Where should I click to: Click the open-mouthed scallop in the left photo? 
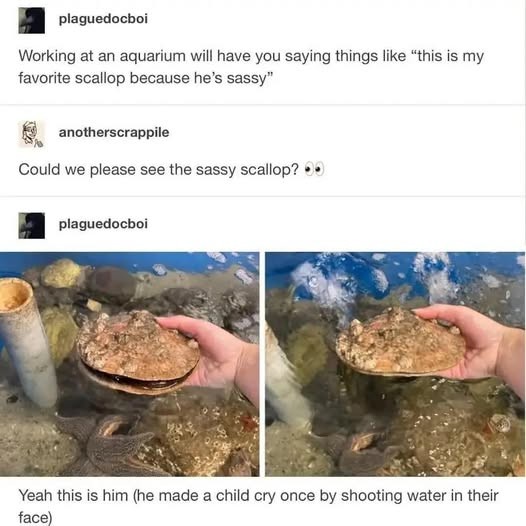point(138,352)
